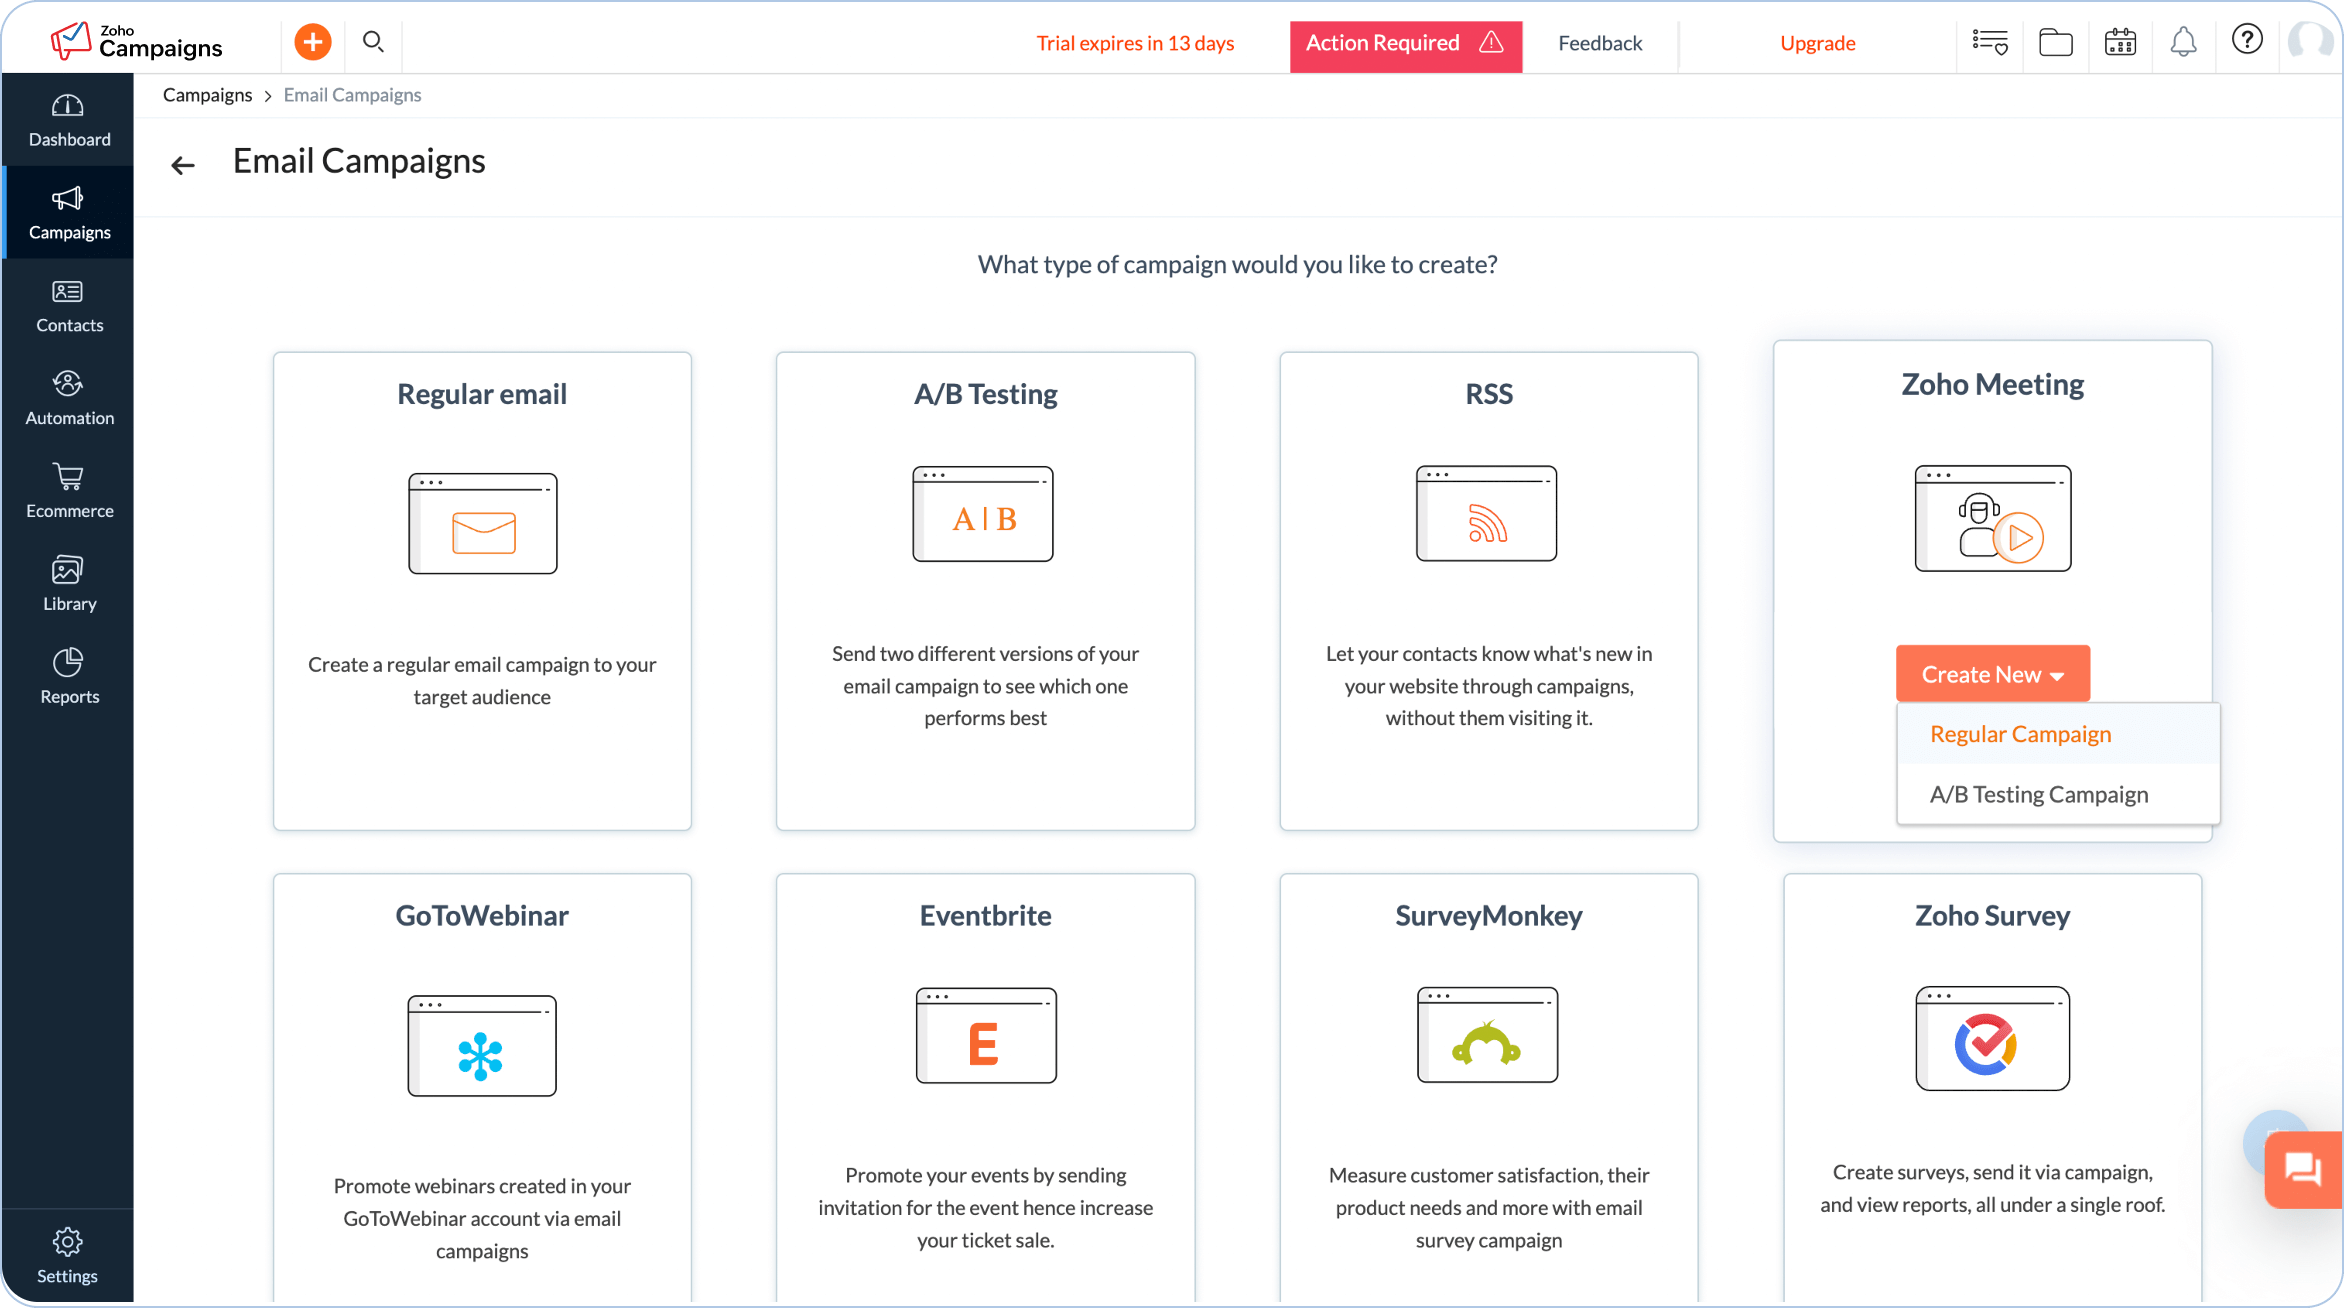Image resolution: width=2344 pixels, height=1308 pixels.
Task: Open the Contacts section in sidebar
Action: 67,305
